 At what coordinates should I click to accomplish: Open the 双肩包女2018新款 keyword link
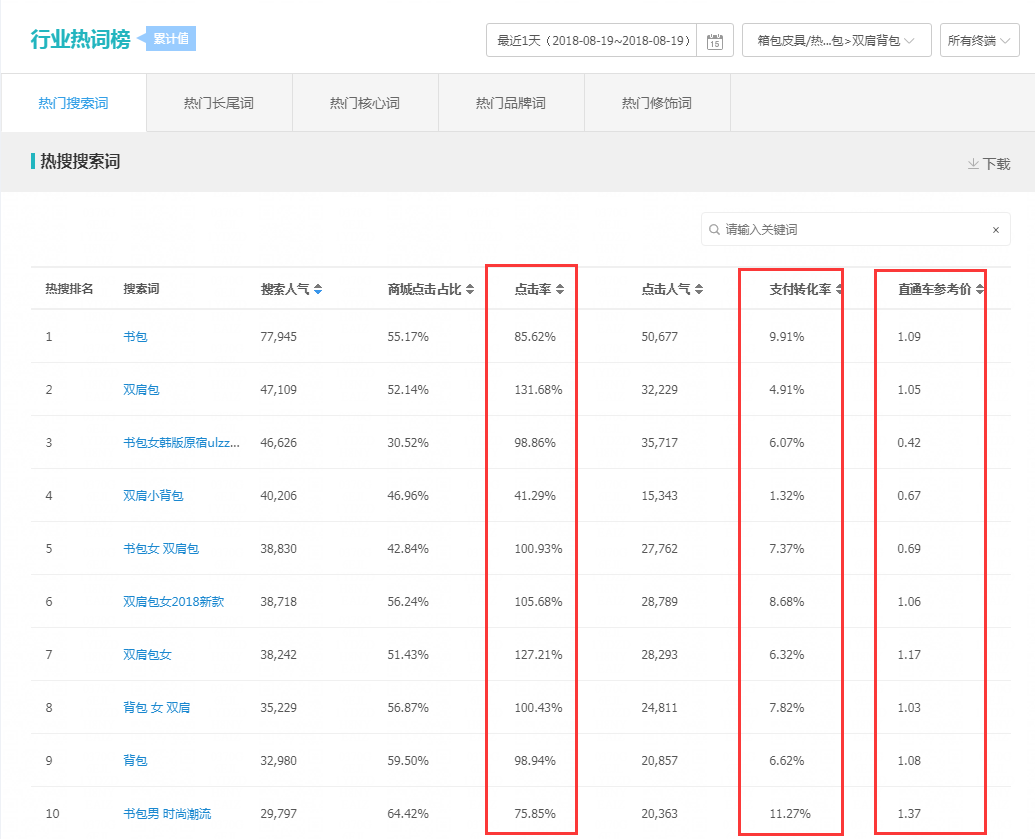pyautogui.click(x=173, y=602)
